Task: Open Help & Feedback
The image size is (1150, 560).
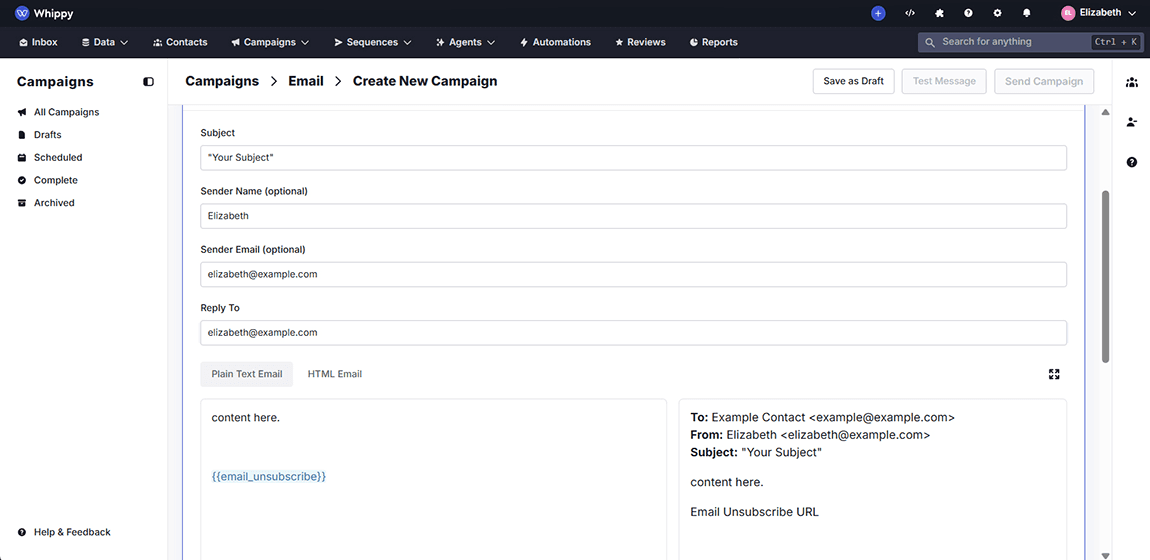Action: click(64, 532)
